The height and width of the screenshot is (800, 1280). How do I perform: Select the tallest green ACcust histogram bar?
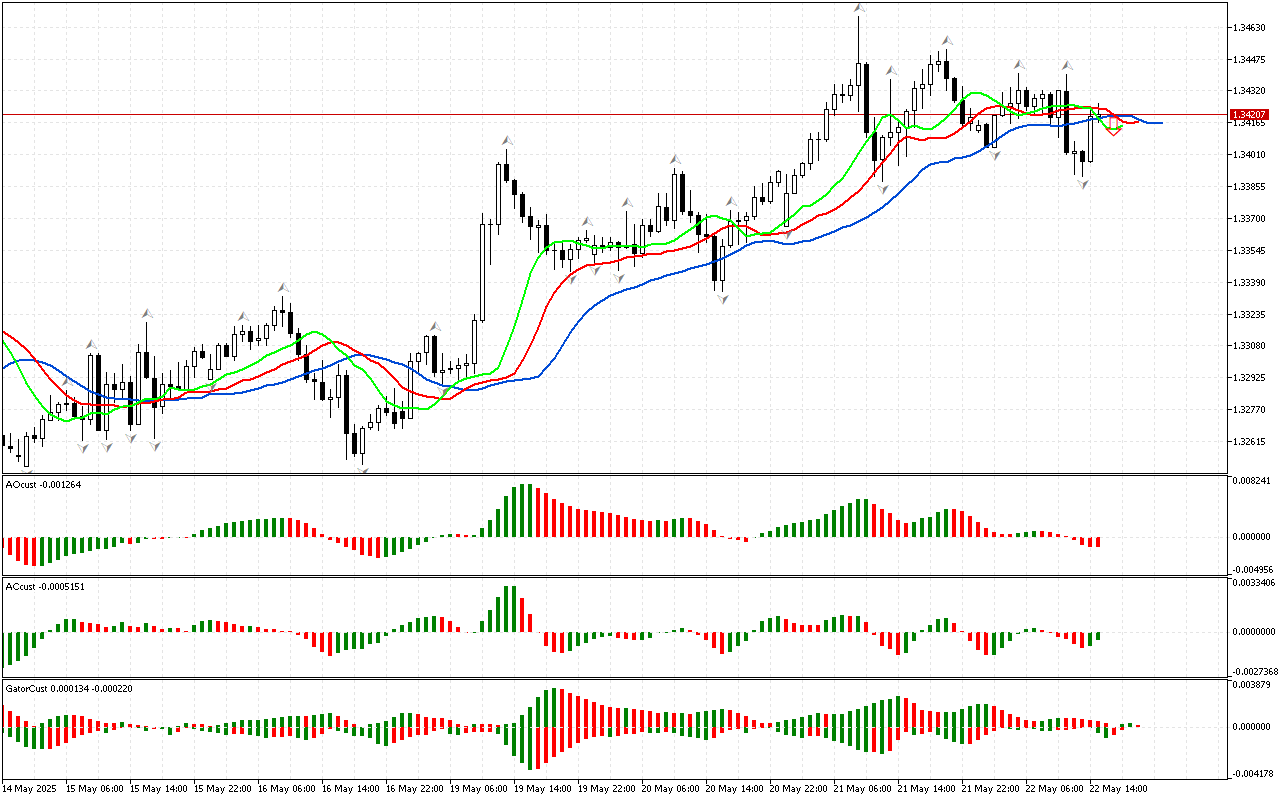click(x=510, y=608)
